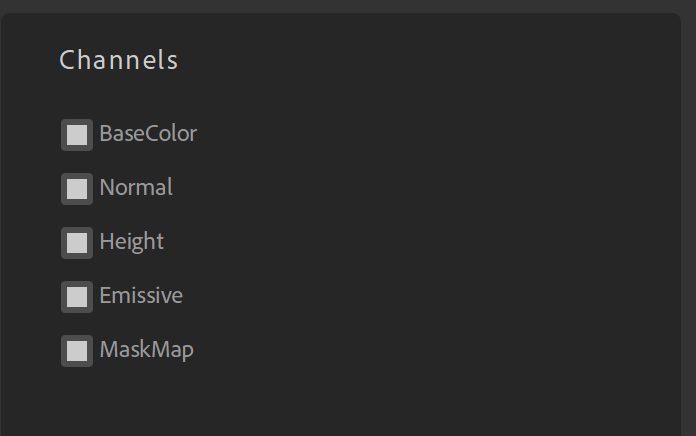Click the Normal label text
This screenshot has height=436, width=696.
pyautogui.click(x=136, y=188)
